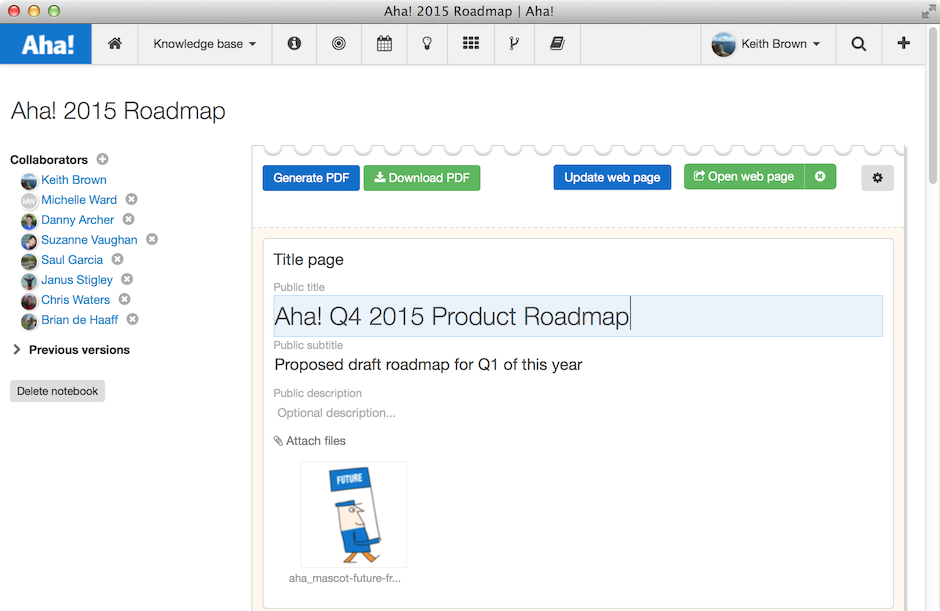The image size is (940, 611).
Task: Open notebooks via the book icon
Action: (557, 44)
